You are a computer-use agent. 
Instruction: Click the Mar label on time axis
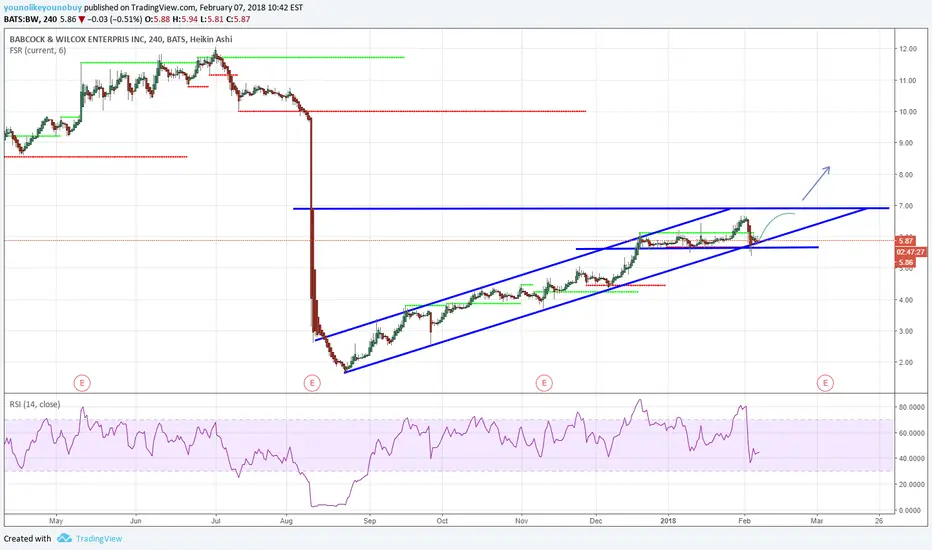(x=817, y=521)
